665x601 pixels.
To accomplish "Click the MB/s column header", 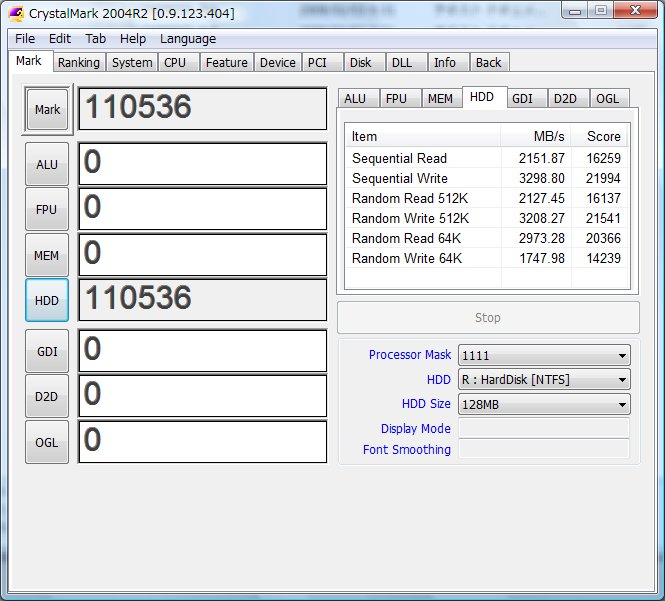I will coord(536,136).
